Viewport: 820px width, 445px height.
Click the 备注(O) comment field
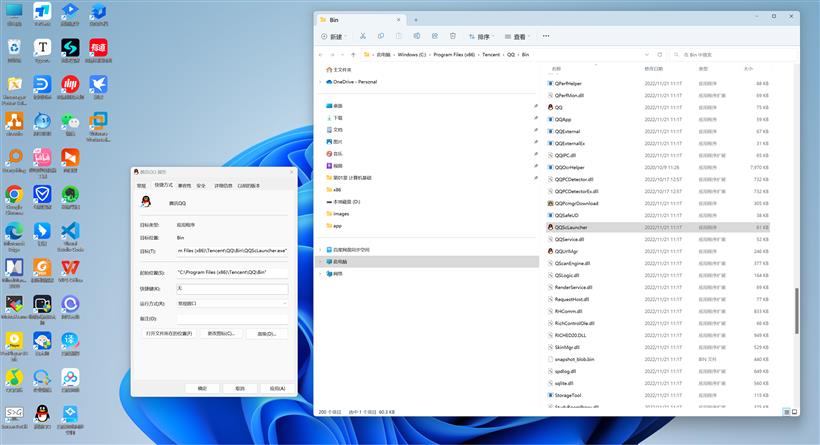pos(232,318)
